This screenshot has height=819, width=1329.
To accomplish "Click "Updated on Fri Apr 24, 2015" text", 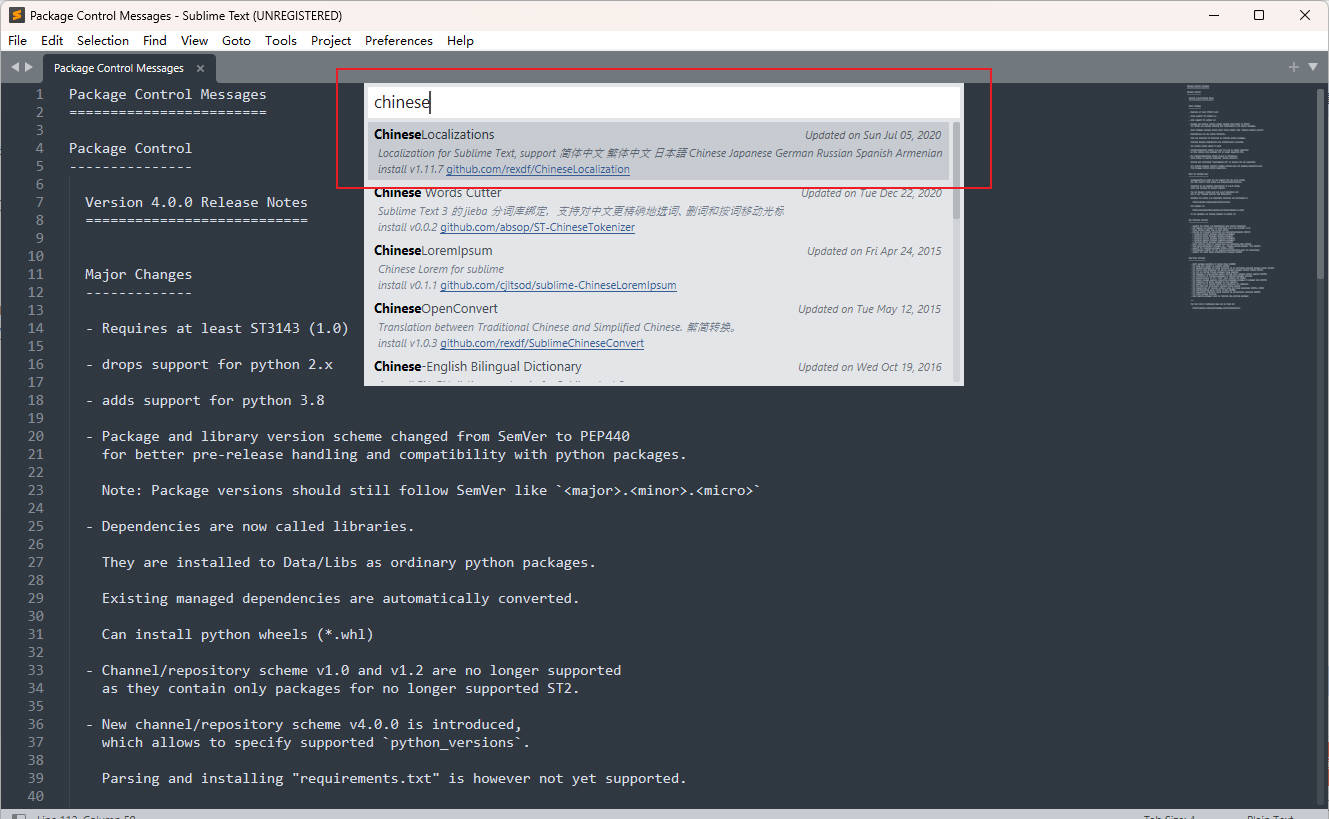I will [x=874, y=251].
